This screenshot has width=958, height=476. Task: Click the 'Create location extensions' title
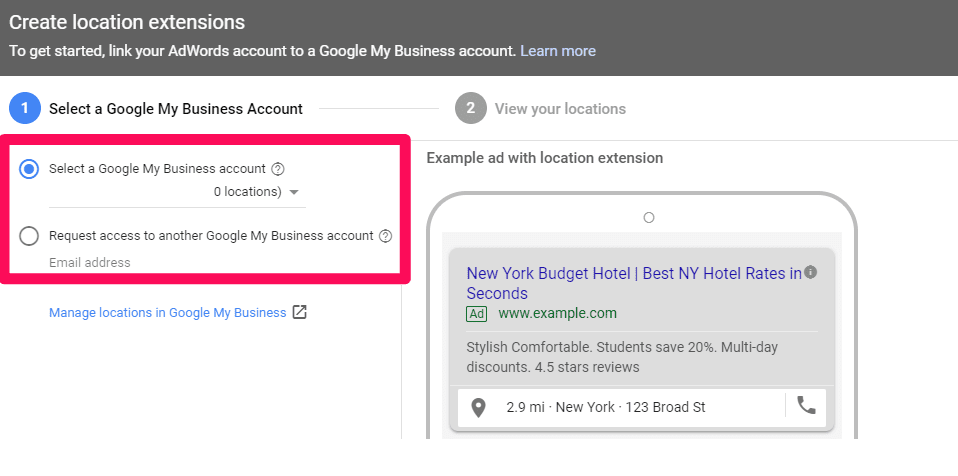coord(126,23)
